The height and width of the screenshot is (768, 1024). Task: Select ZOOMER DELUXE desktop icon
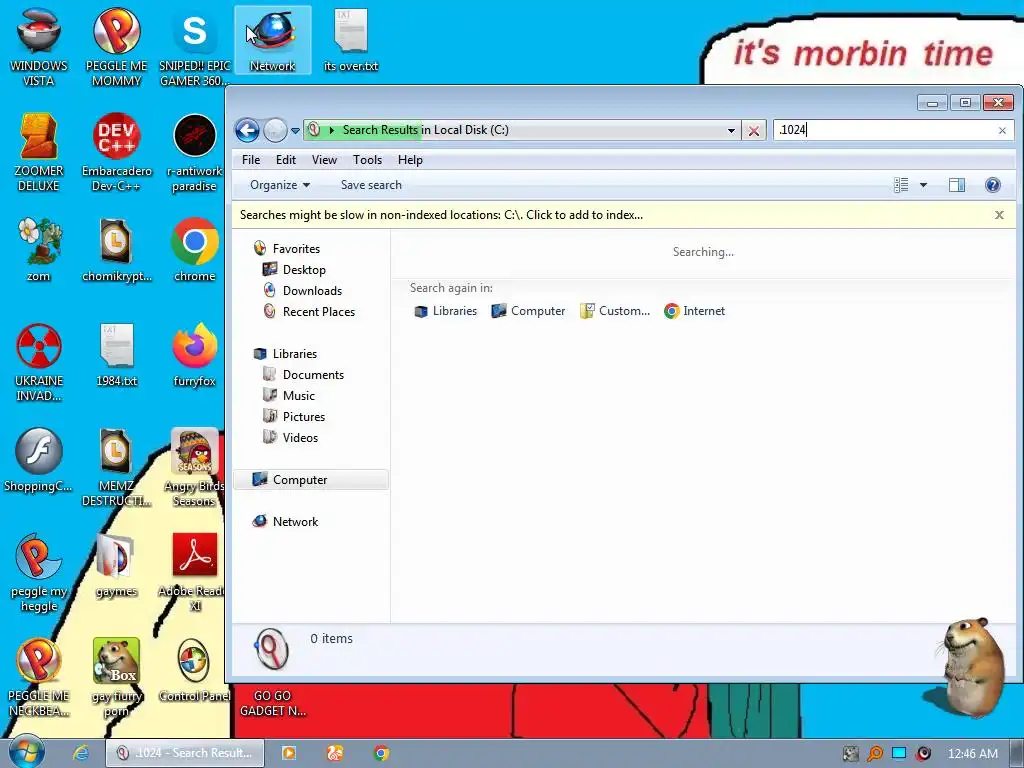[x=39, y=153]
